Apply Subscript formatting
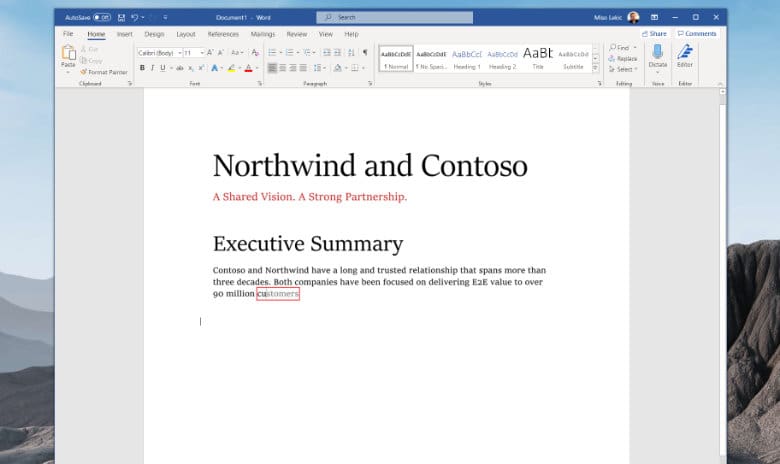 pyautogui.click(x=191, y=68)
